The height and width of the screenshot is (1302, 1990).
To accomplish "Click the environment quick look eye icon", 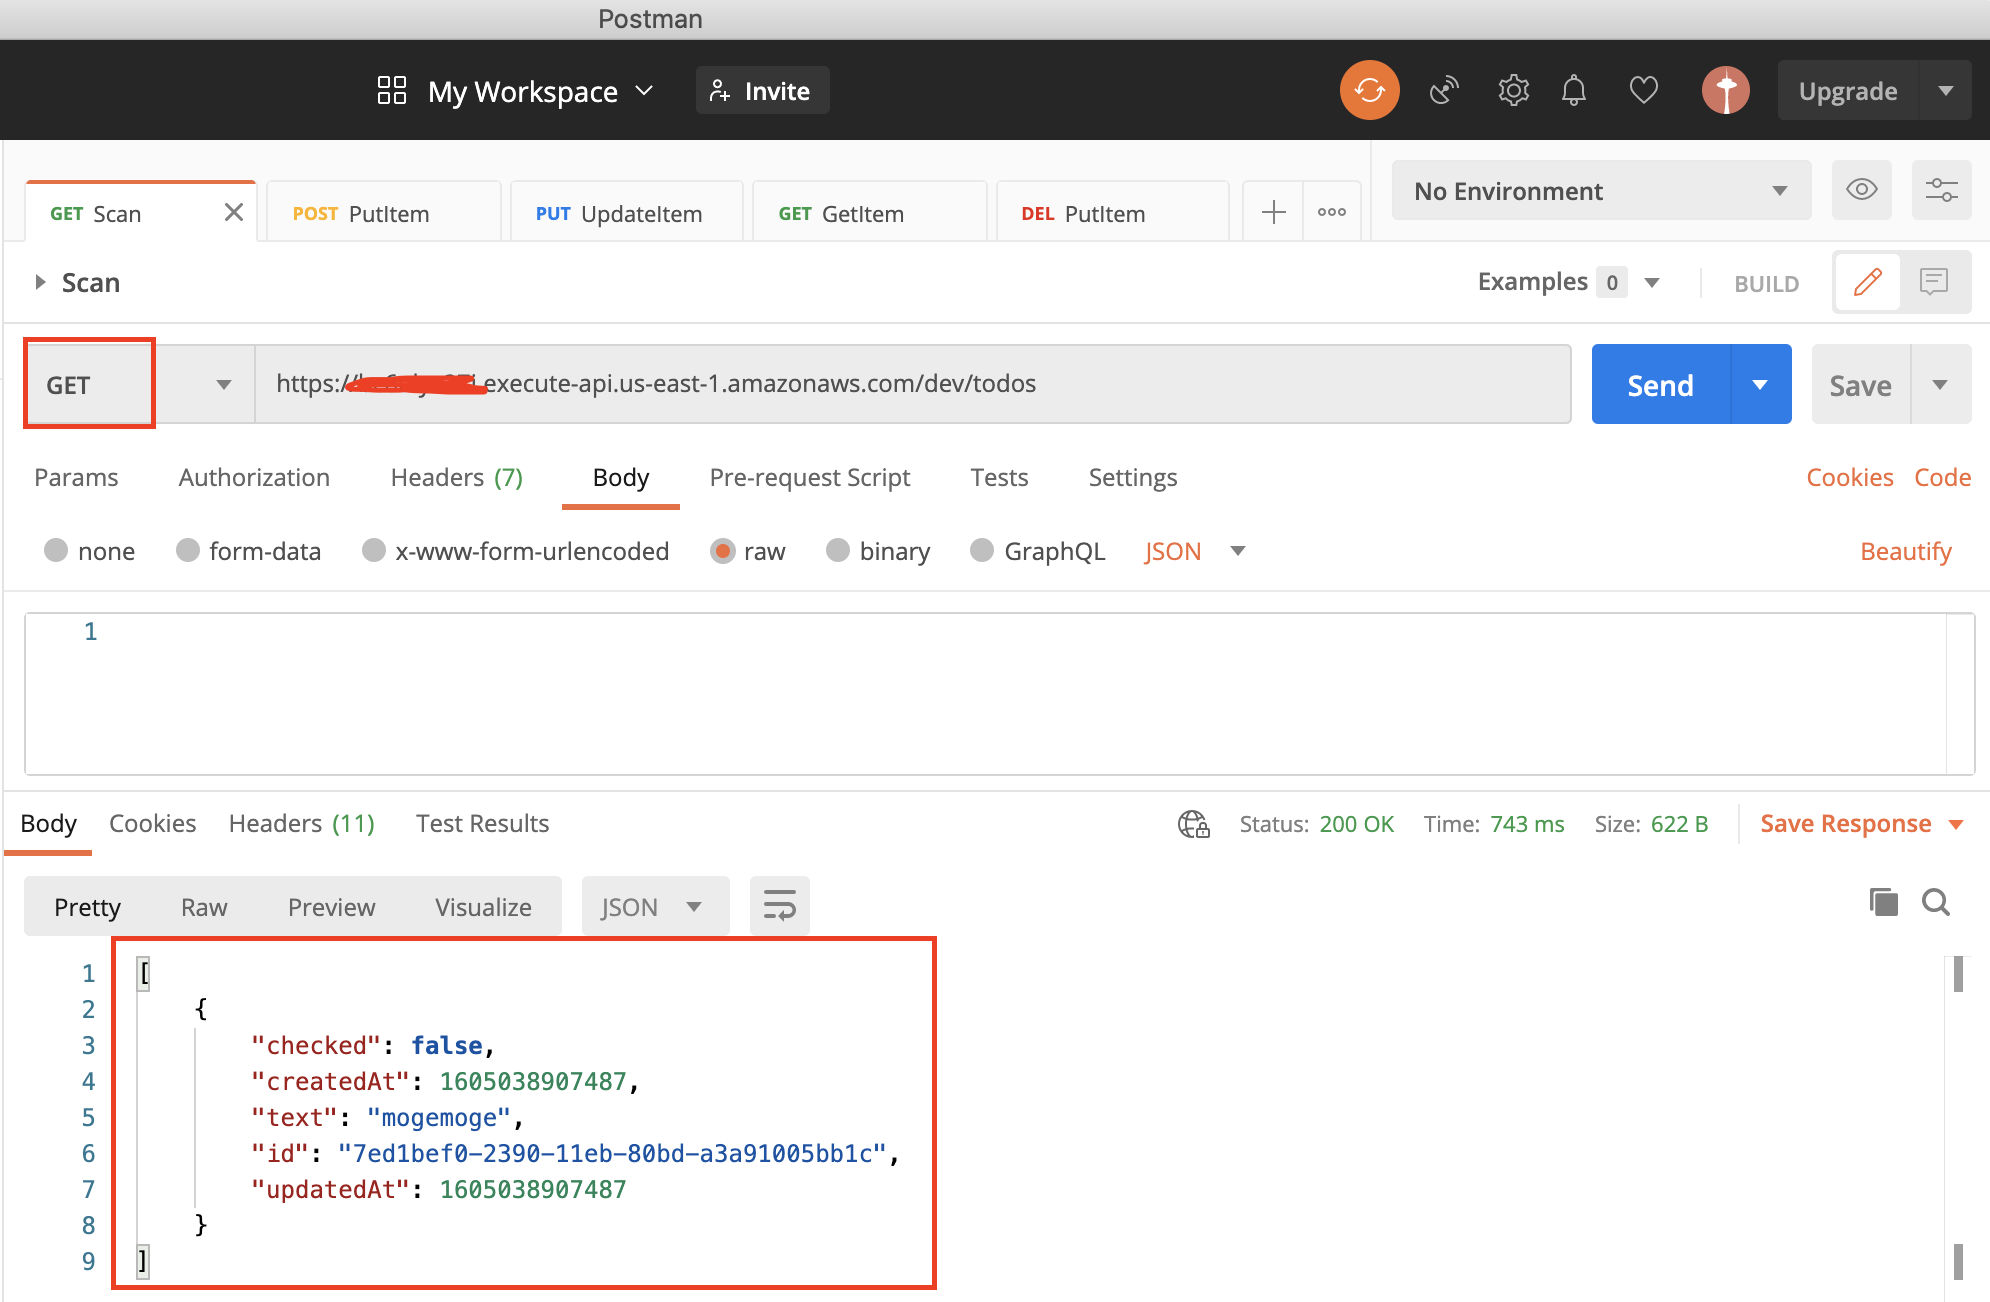I will (x=1861, y=190).
